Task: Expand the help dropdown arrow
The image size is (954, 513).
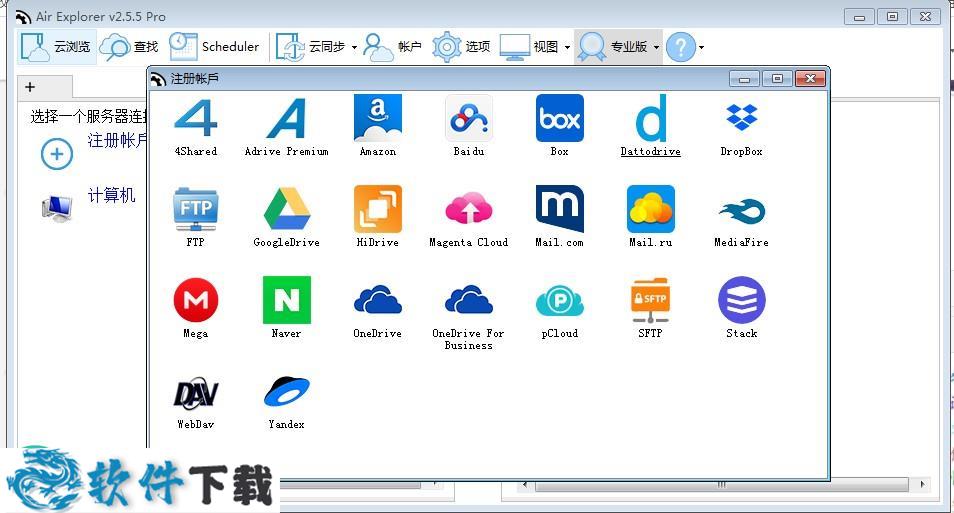Action: click(x=701, y=47)
